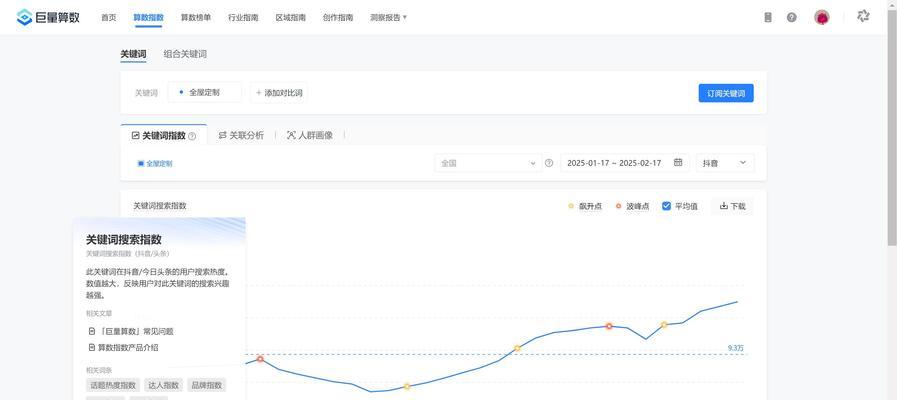Select 算数指数 in the top navigation
Viewport: 897px width, 400px height.
point(148,18)
